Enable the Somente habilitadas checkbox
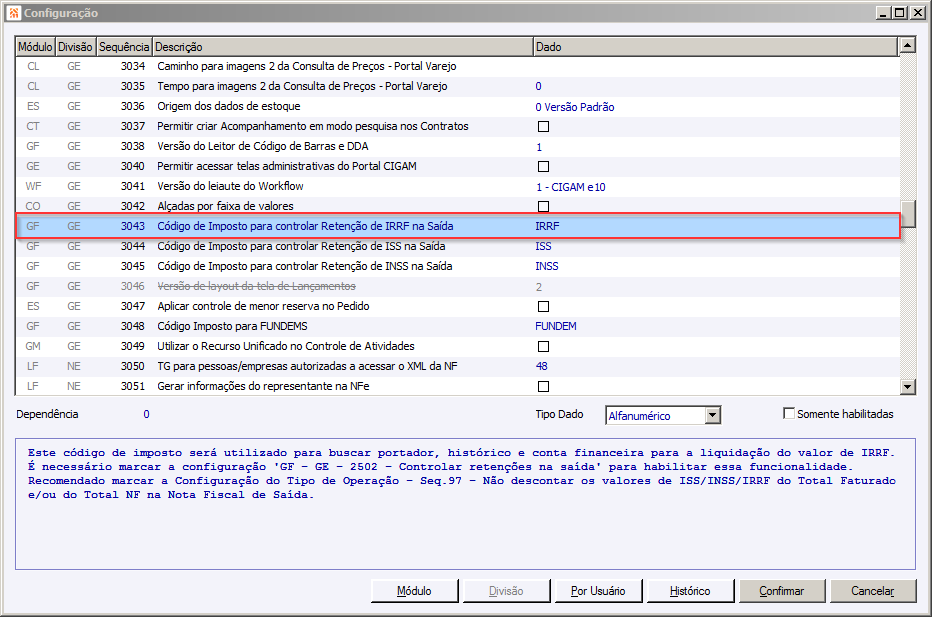 point(789,414)
